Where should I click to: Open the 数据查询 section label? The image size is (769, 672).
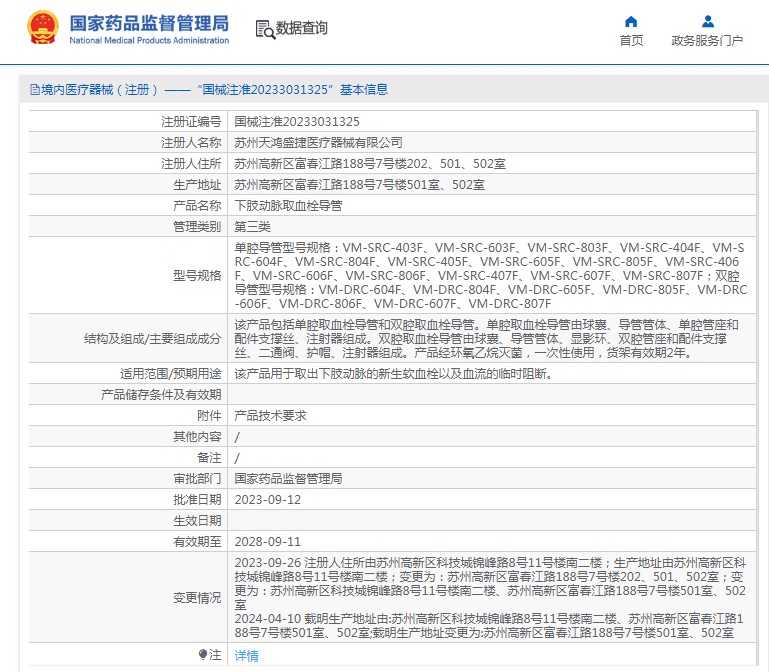[301, 29]
